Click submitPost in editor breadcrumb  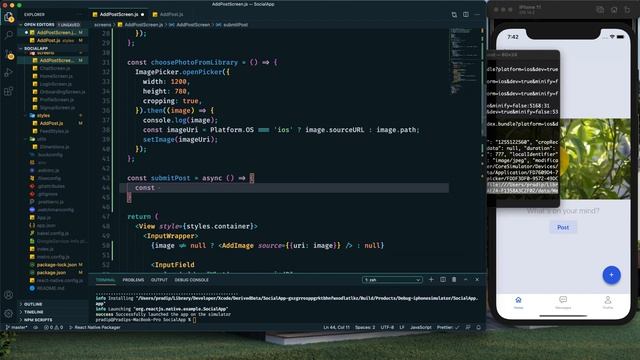pos(236,24)
